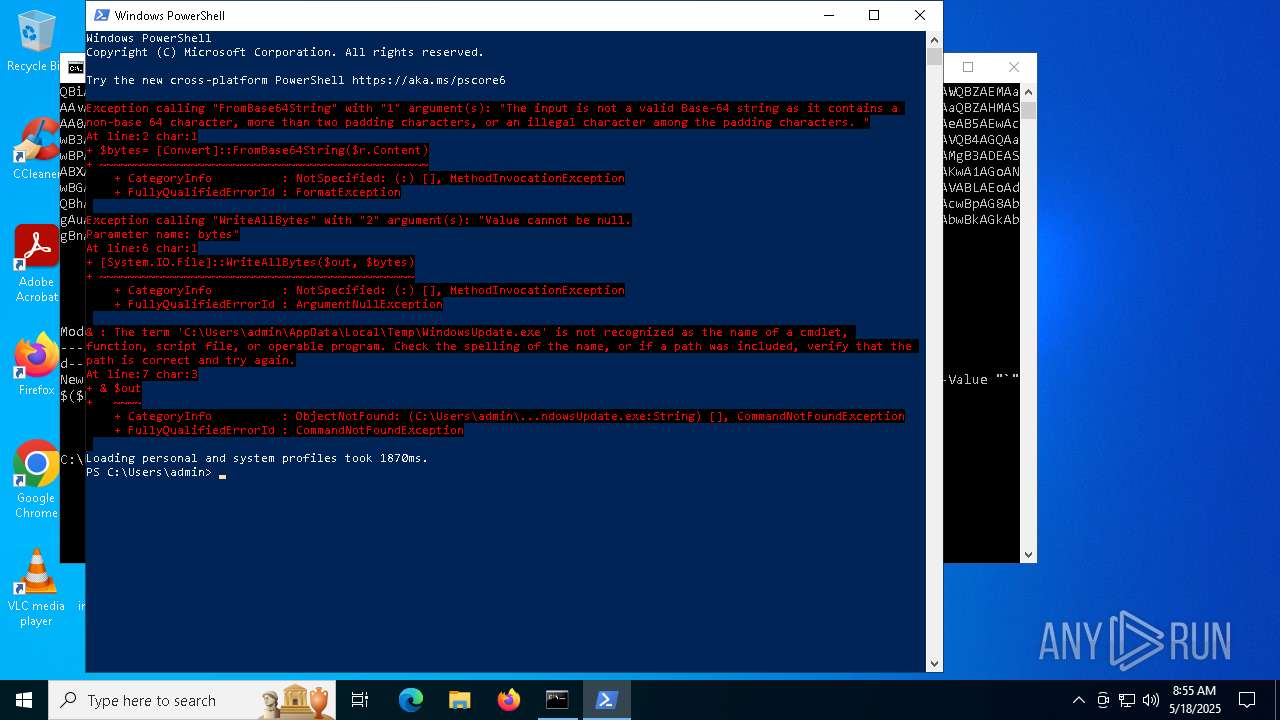The image size is (1280, 720).
Task: Click the search box highlights illustration icon
Action: tap(296, 700)
